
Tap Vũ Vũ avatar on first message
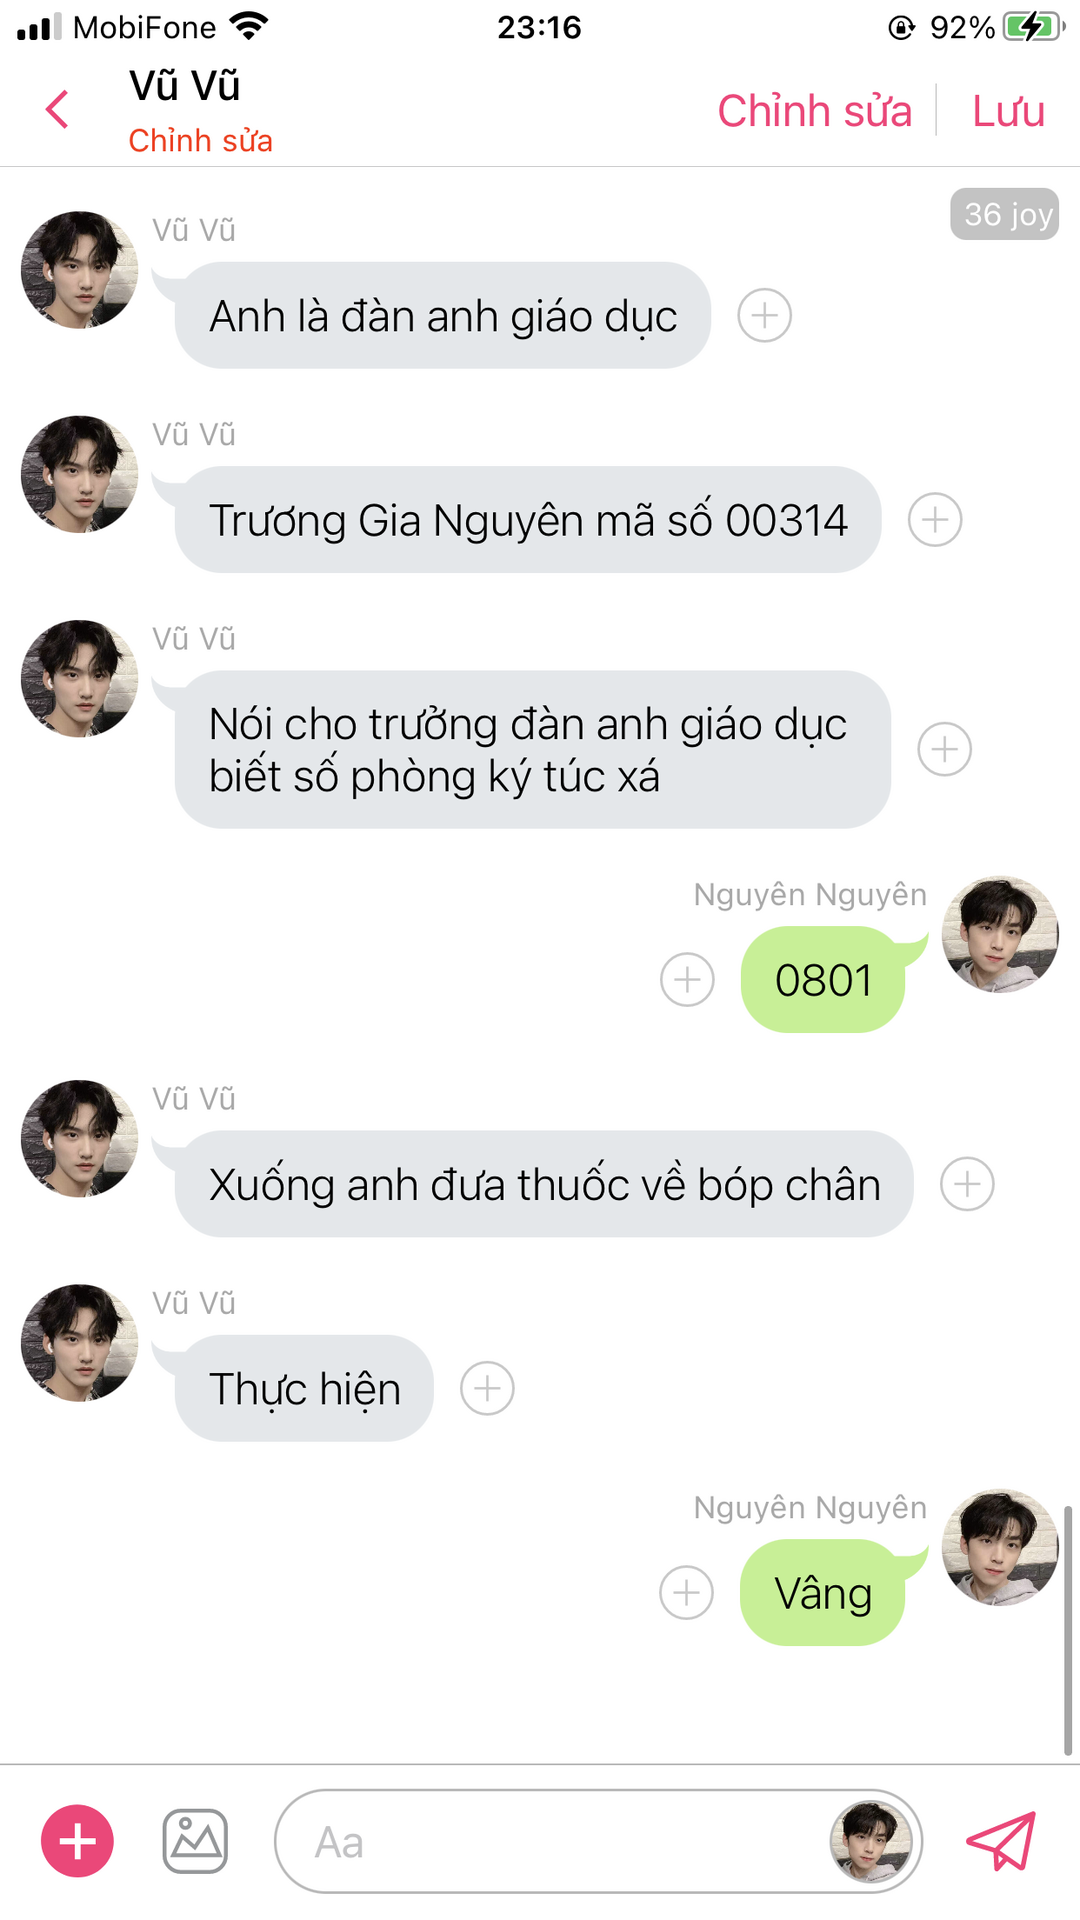[80, 270]
